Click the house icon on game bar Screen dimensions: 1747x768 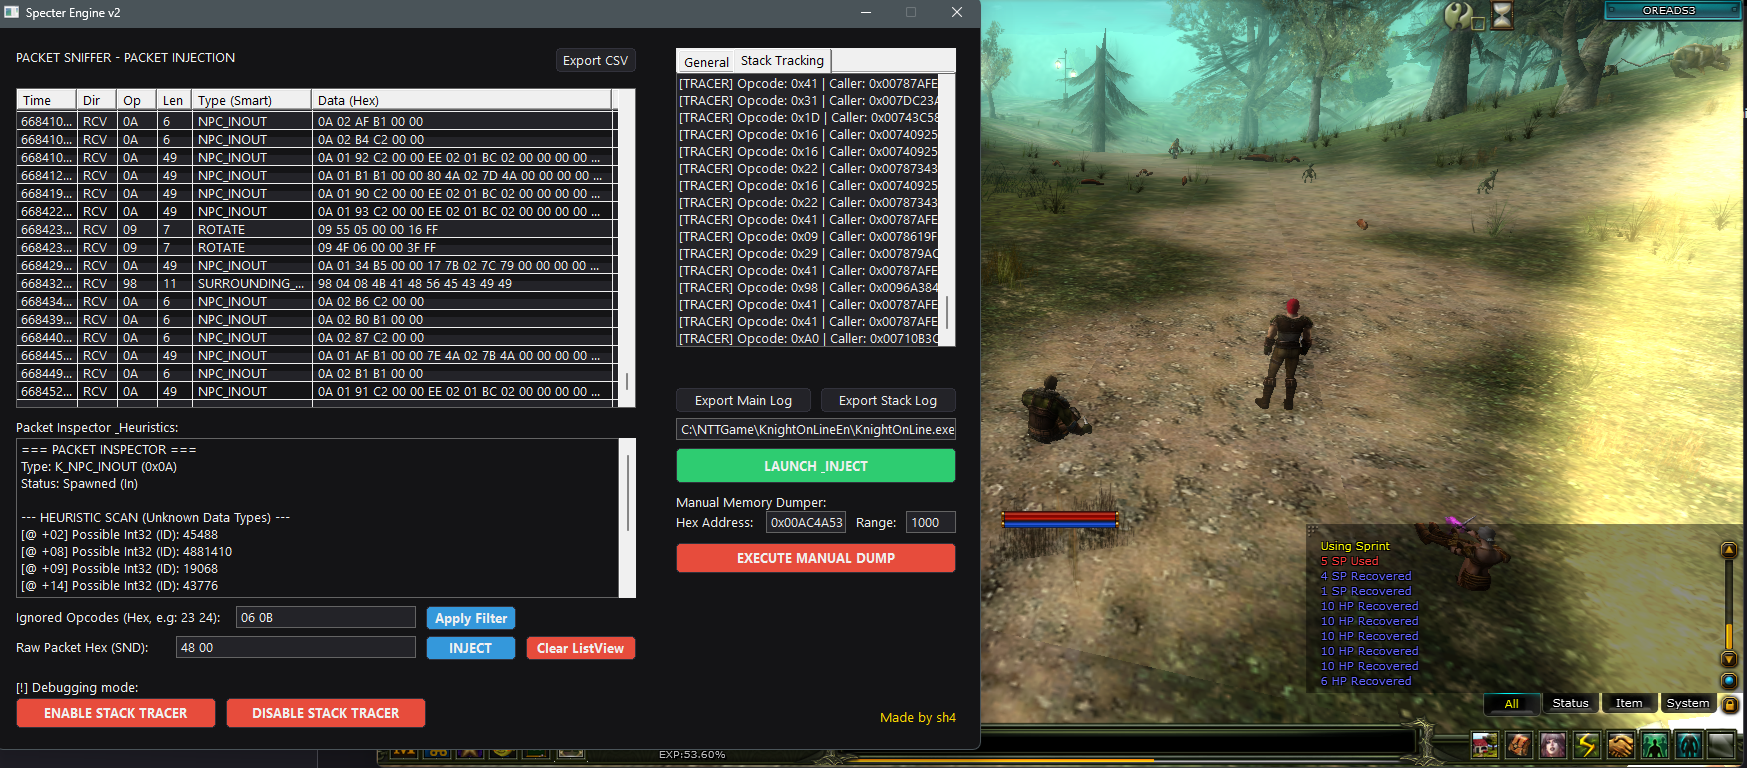point(1485,745)
